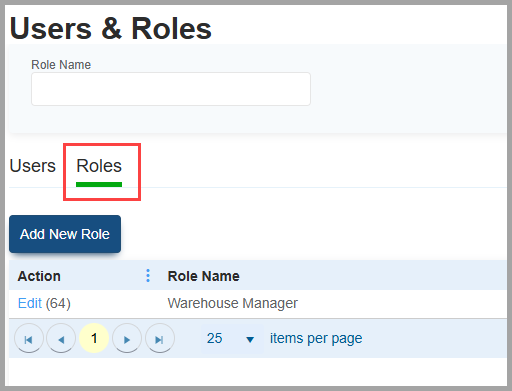Click the items per page dropdown arrow
Image resolution: width=512 pixels, height=391 pixels.
250,339
